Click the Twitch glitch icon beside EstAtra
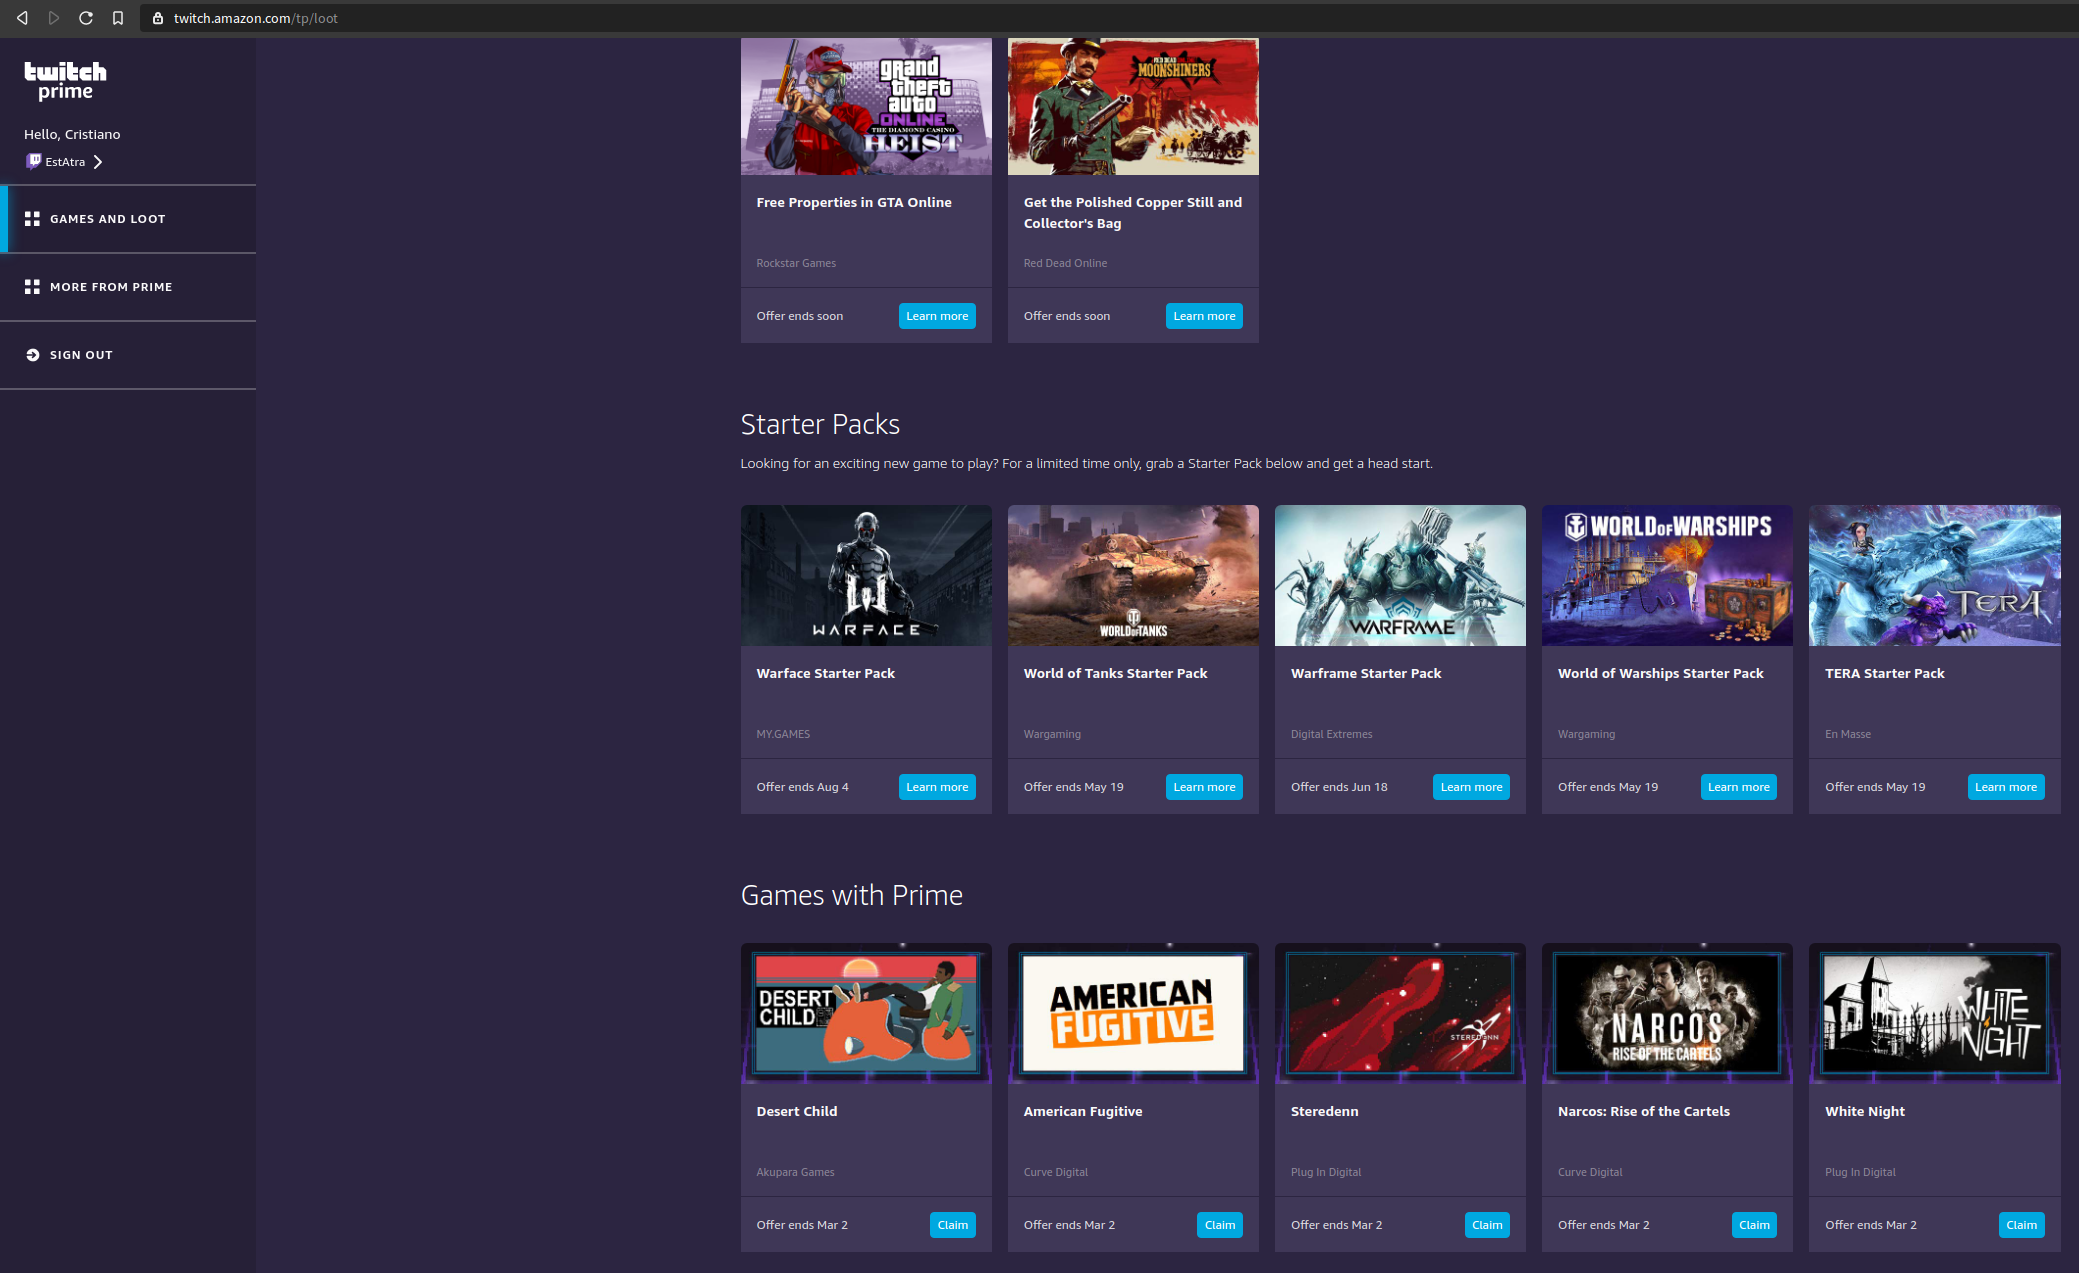Image resolution: width=2079 pixels, height=1273 pixels. tap(33, 161)
